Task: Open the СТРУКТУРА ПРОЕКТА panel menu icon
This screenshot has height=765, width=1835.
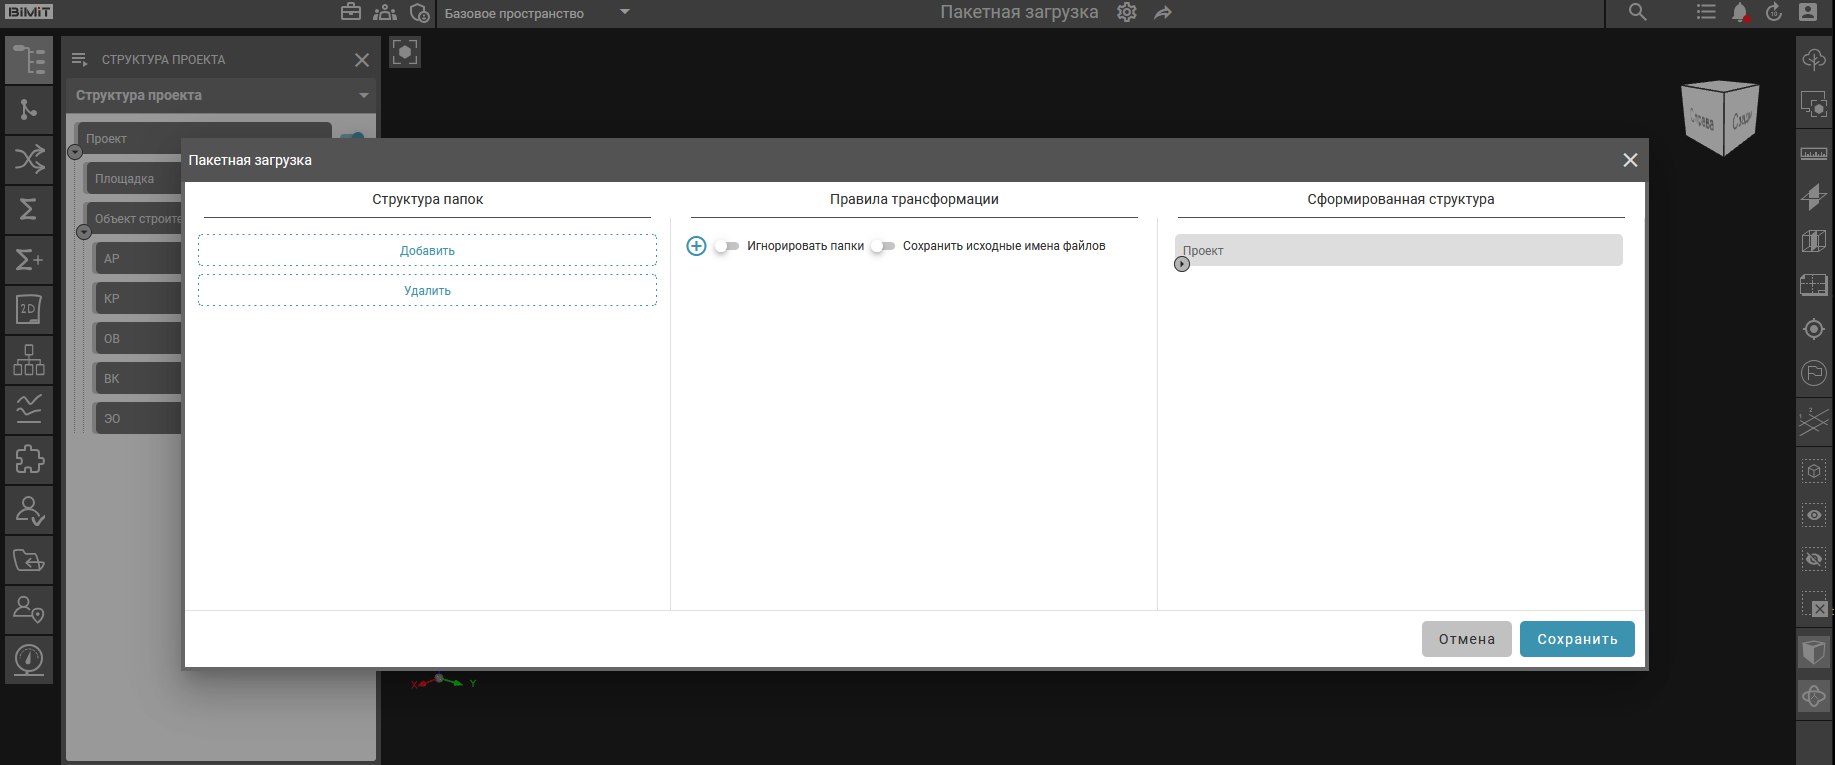Action: (x=80, y=60)
